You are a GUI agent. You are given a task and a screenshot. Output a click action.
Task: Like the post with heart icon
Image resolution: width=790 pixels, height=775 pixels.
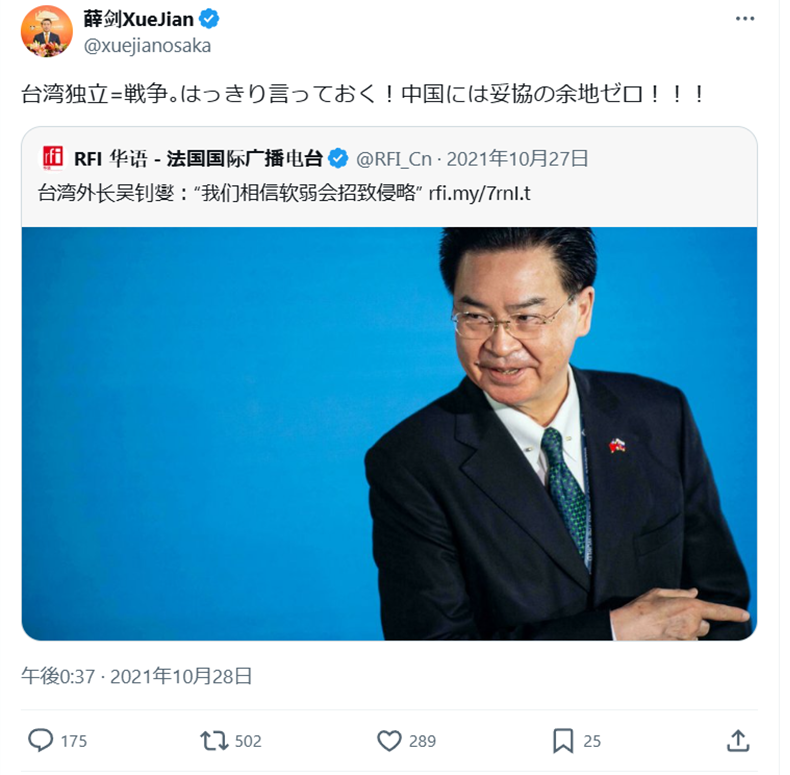pos(389,741)
